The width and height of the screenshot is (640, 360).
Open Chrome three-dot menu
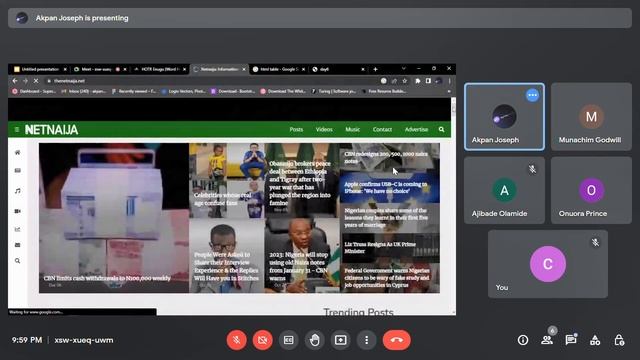[449, 81]
